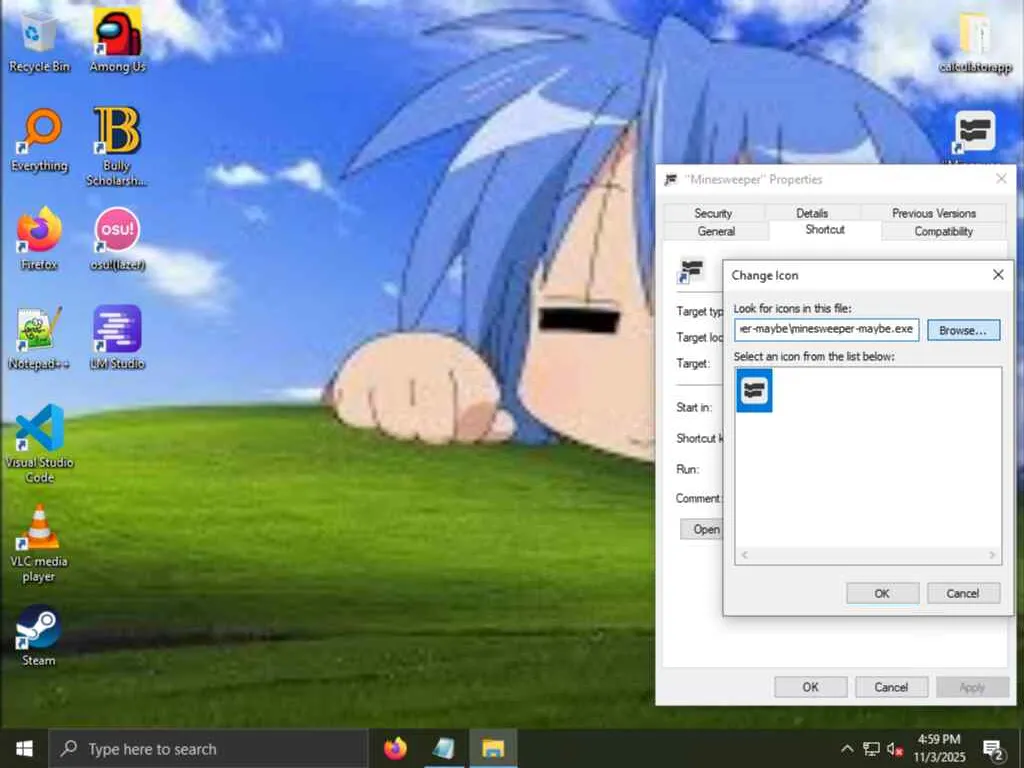Screen dimensions: 1024x768
Task: Click the right arrow of icon list scrollbar
Action: coord(992,555)
